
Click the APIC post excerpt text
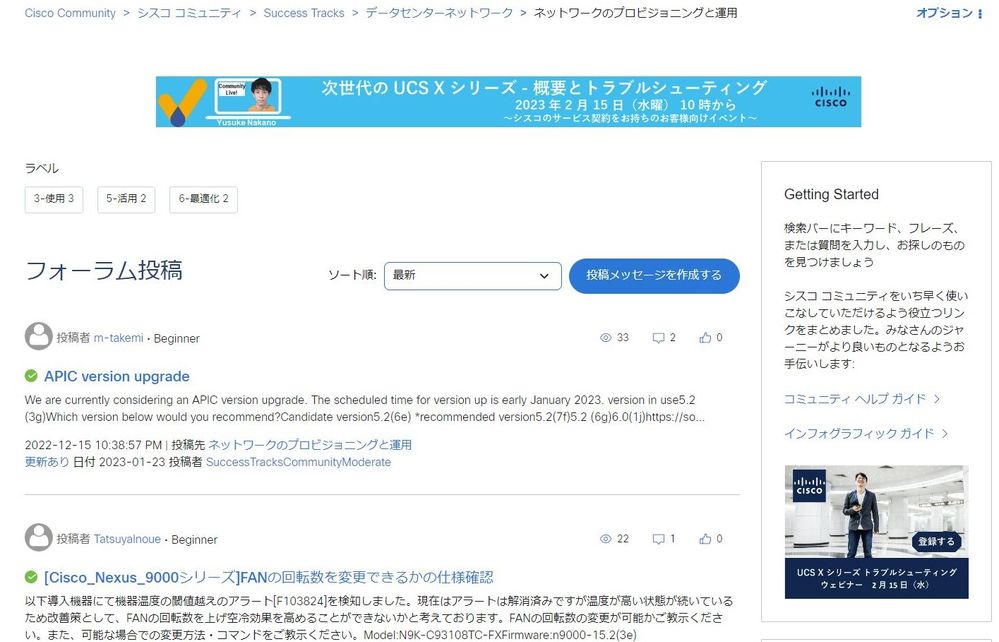pos(364,409)
